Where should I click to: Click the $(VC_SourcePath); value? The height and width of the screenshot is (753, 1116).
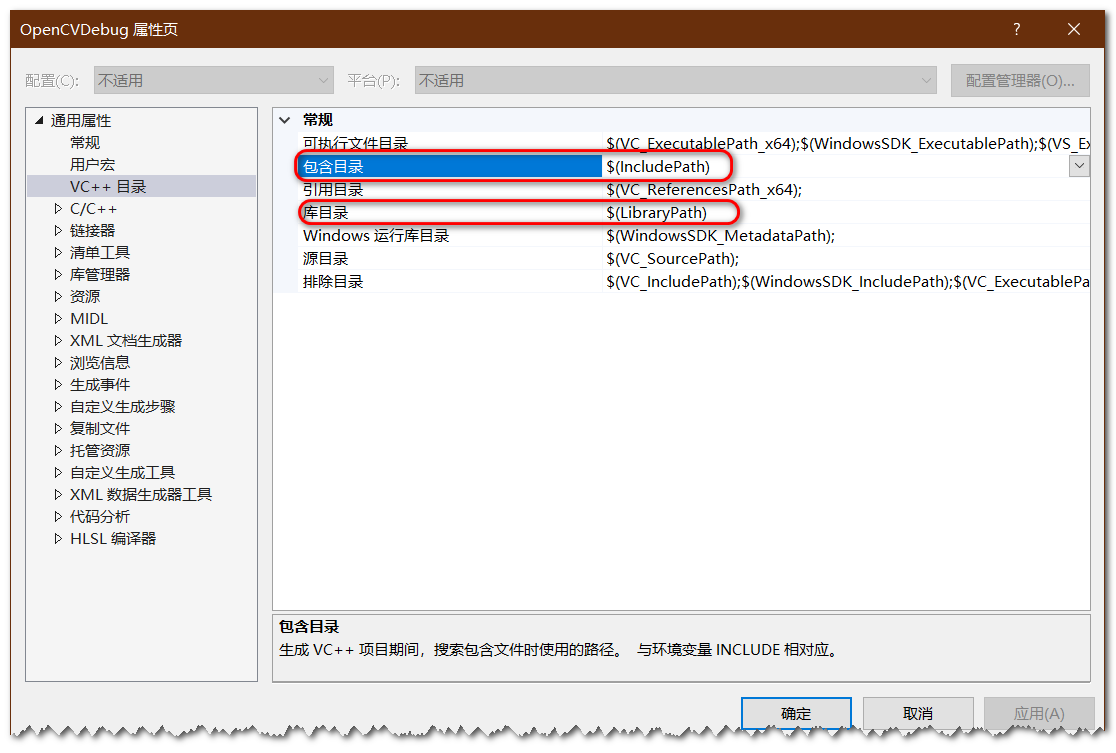673,258
